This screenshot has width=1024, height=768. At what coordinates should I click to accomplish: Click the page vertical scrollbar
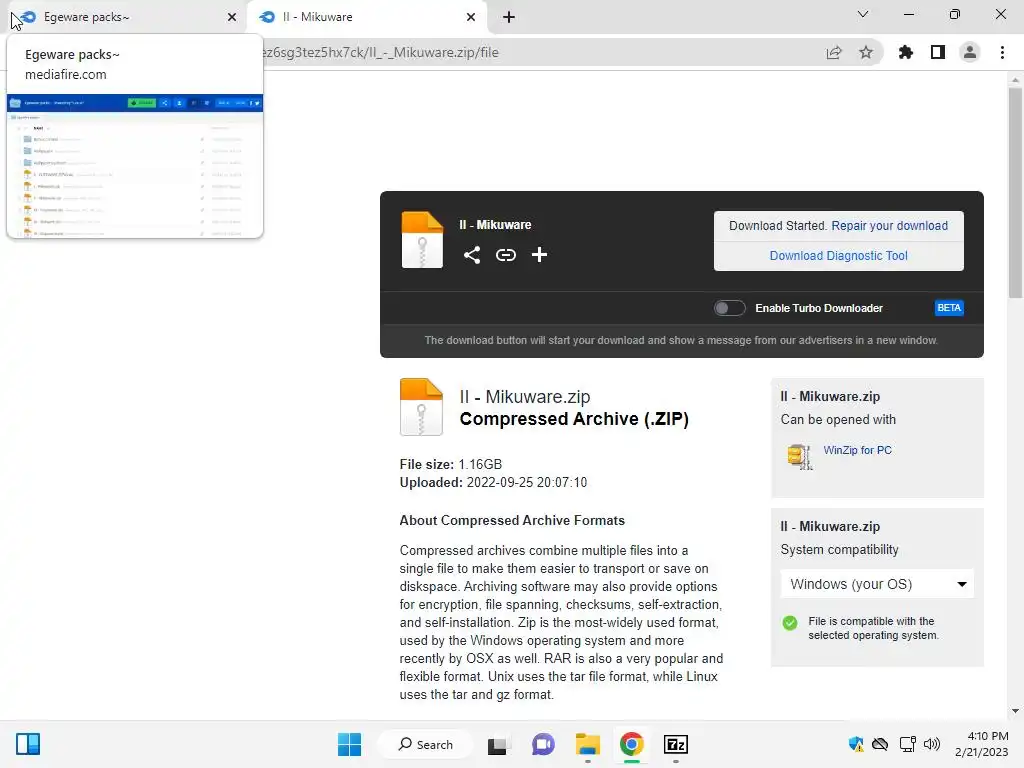coord(1015,193)
